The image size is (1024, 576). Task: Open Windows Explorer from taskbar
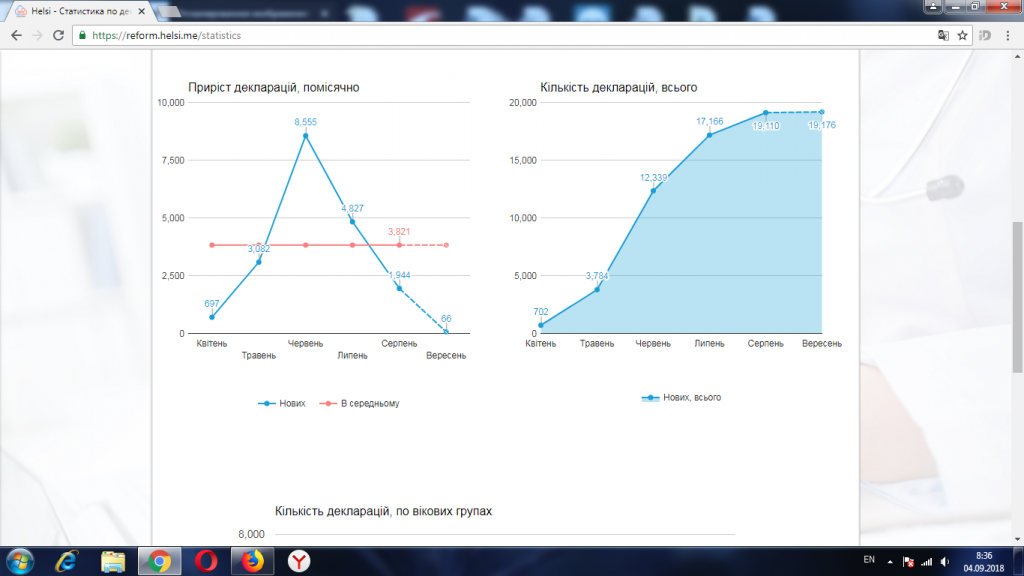(113, 562)
